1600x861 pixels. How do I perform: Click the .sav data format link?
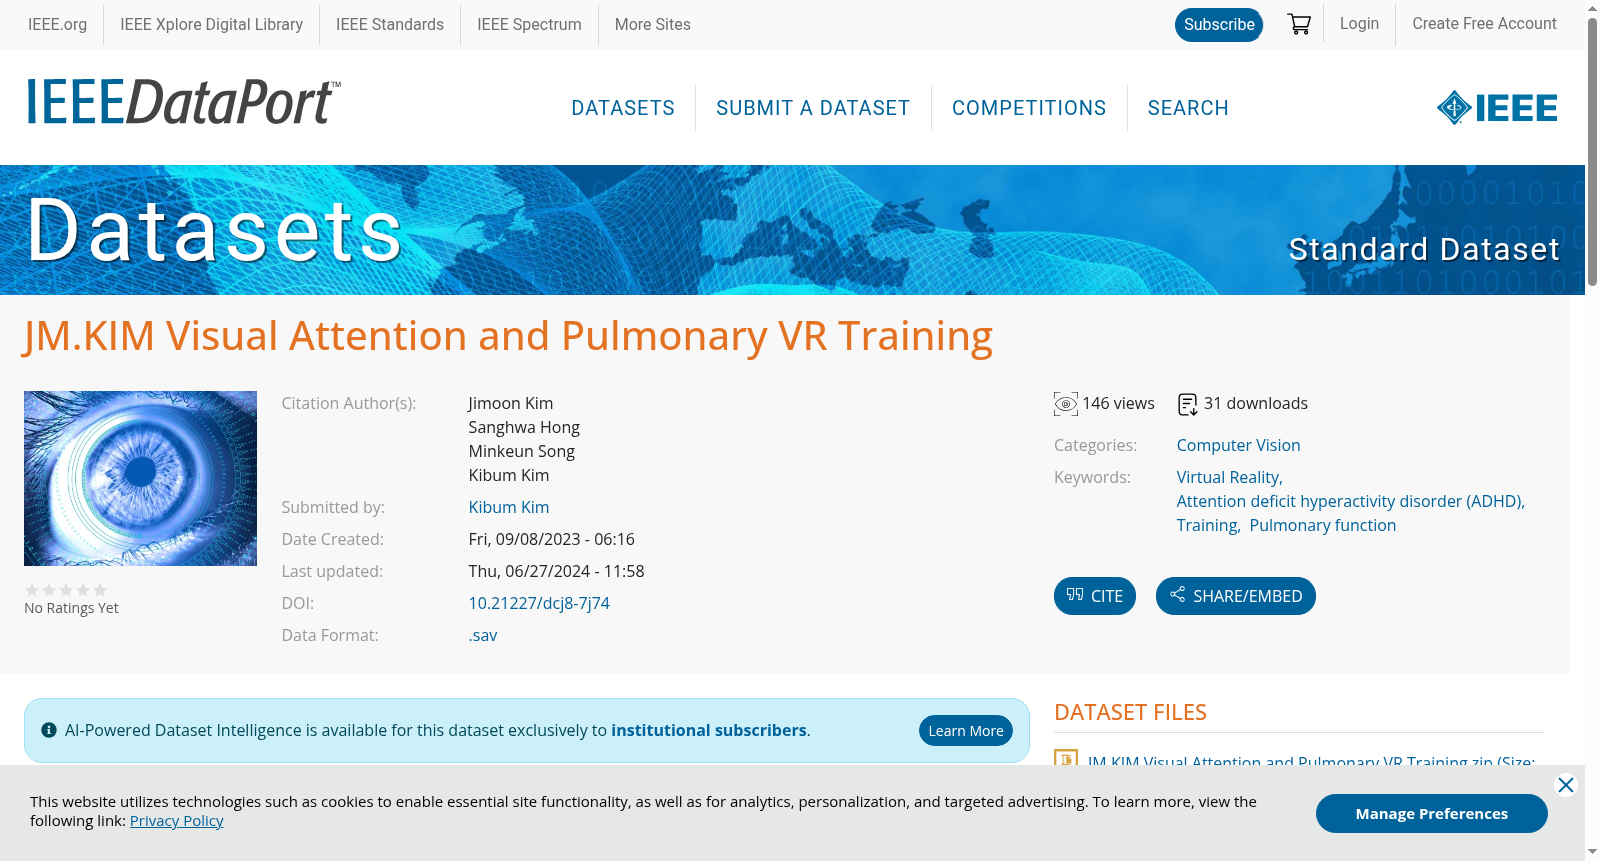click(x=483, y=635)
